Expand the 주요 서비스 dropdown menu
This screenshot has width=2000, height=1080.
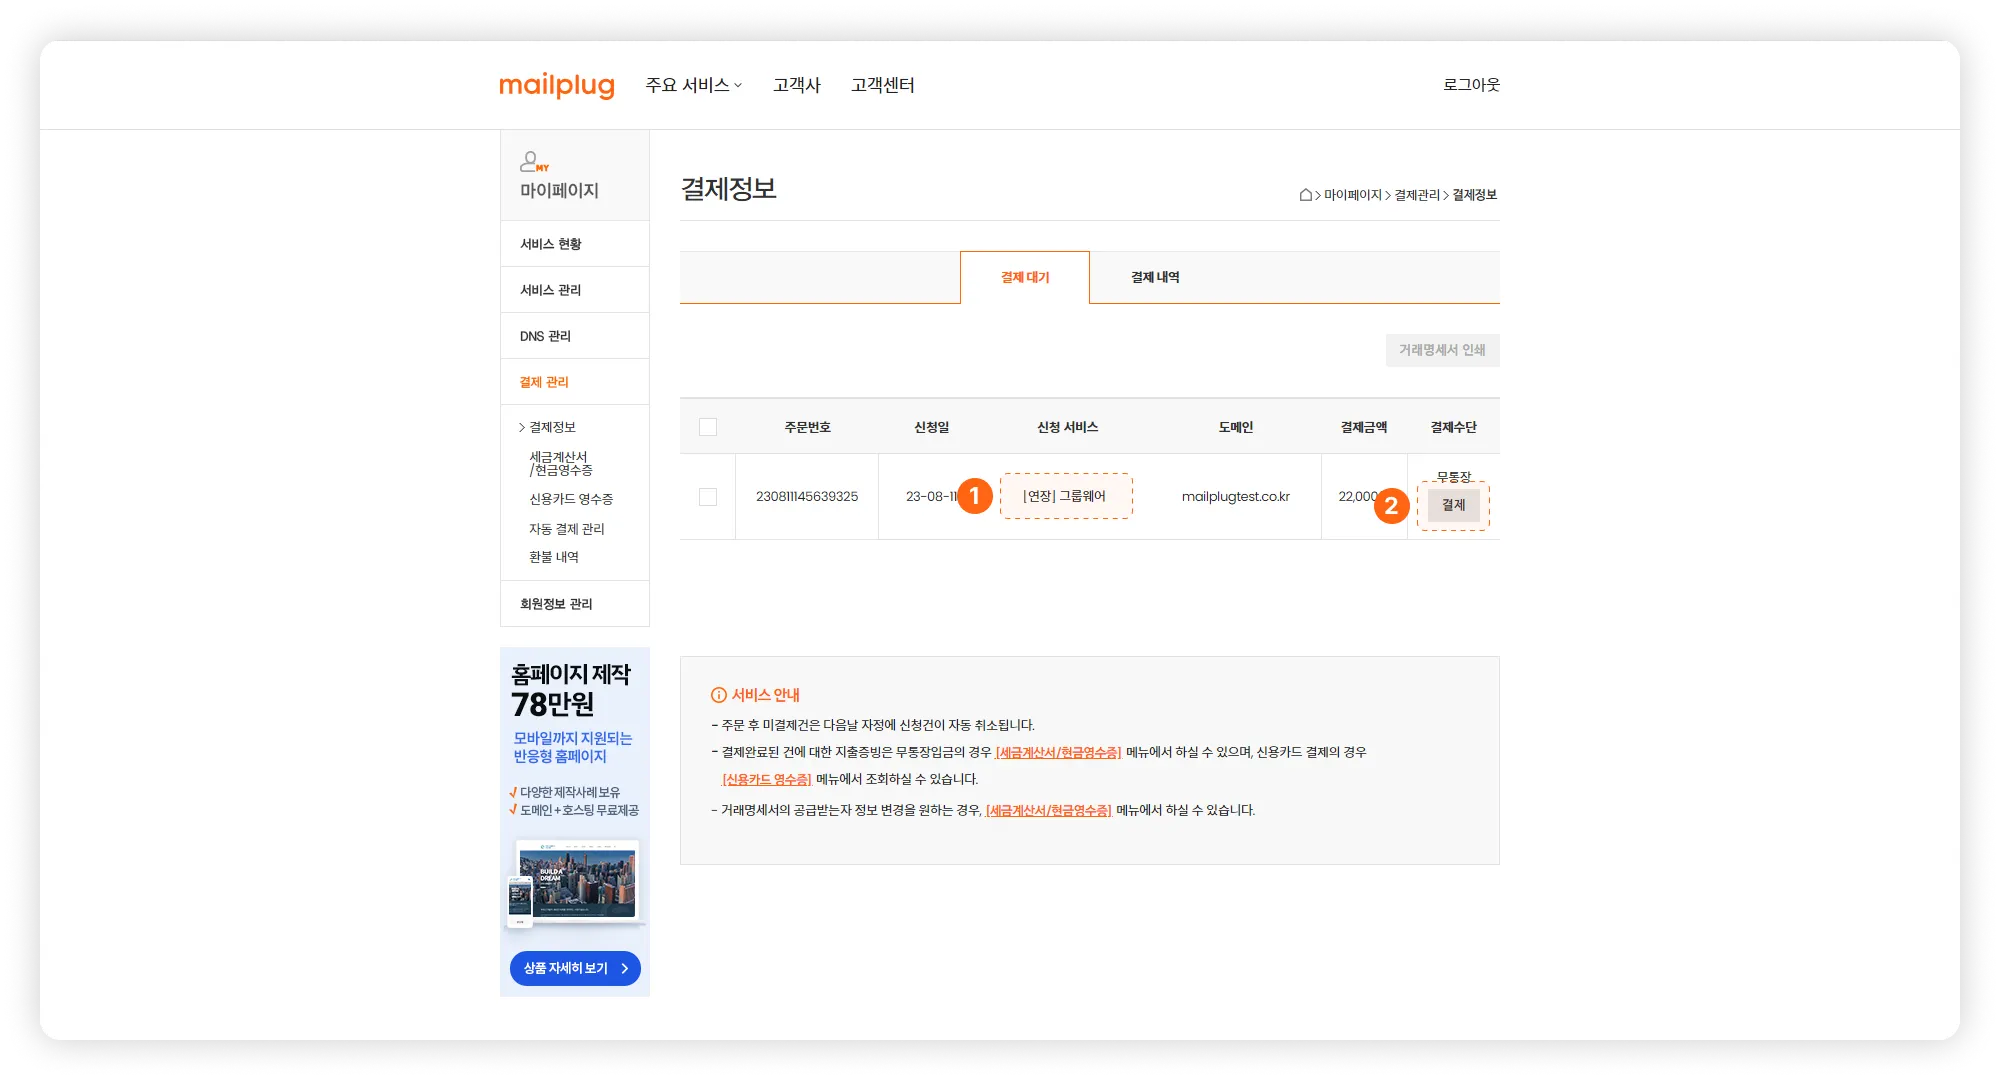[693, 86]
